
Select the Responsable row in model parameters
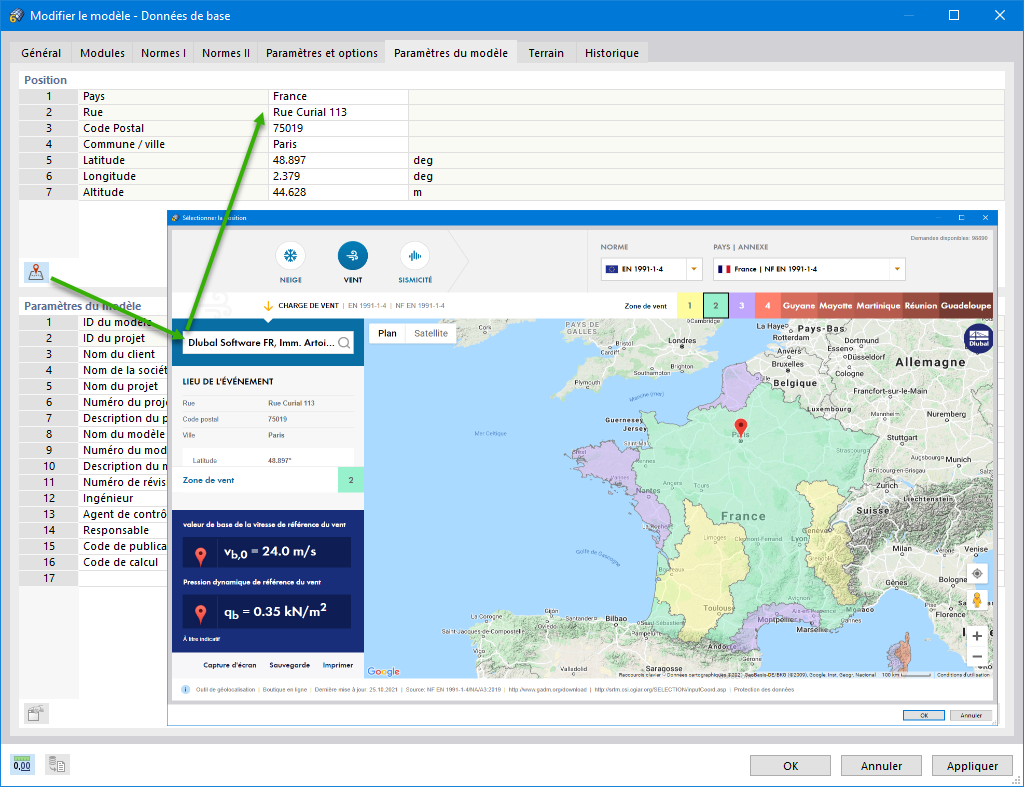tap(93, 530)
